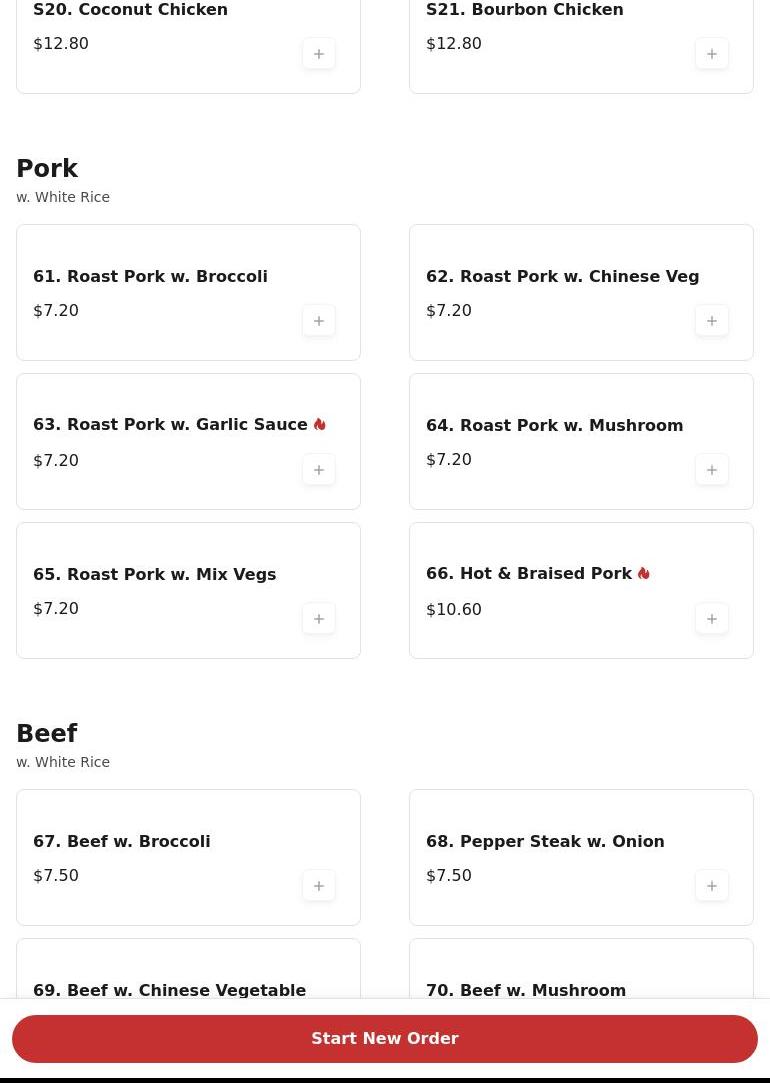Viewport: 770px width, 1083px height.
Task: Add 67. Beef w. Broccoli plus icon
Action: (x=318, y=885)
